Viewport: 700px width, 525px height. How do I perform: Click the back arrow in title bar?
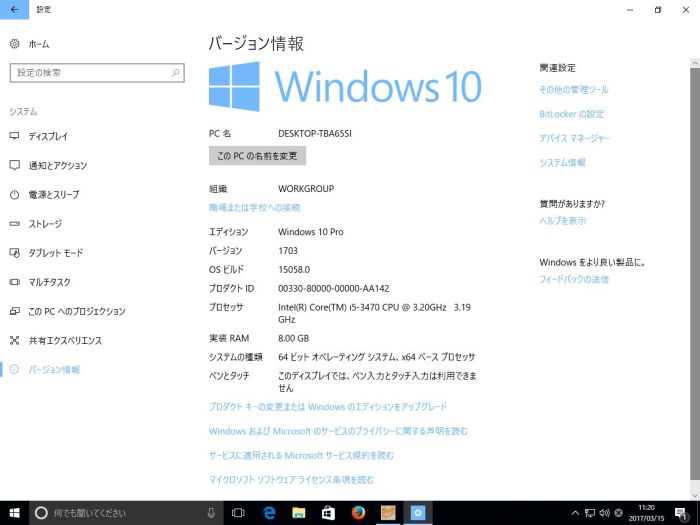[14, 9]
